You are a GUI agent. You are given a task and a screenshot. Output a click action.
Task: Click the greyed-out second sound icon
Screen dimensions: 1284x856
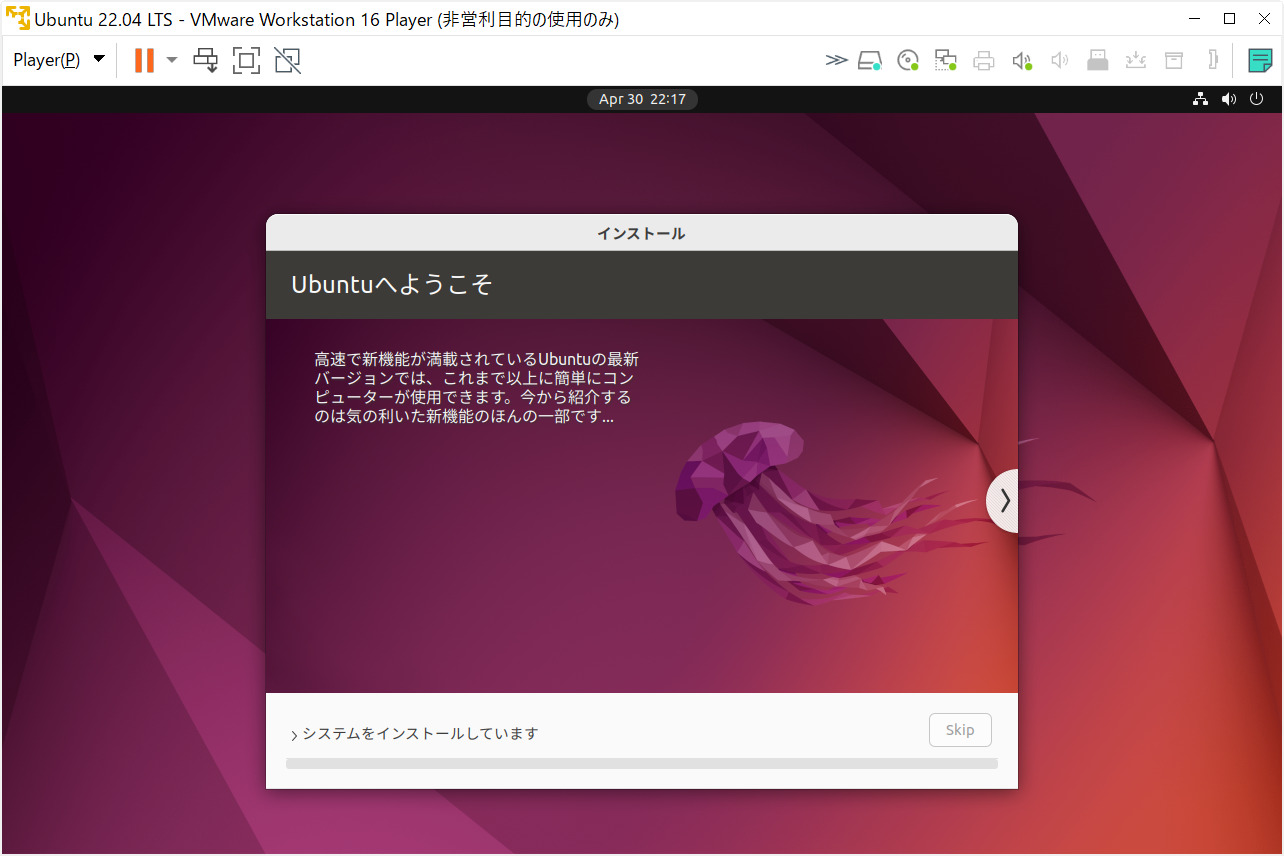(x=1060, y=60)
